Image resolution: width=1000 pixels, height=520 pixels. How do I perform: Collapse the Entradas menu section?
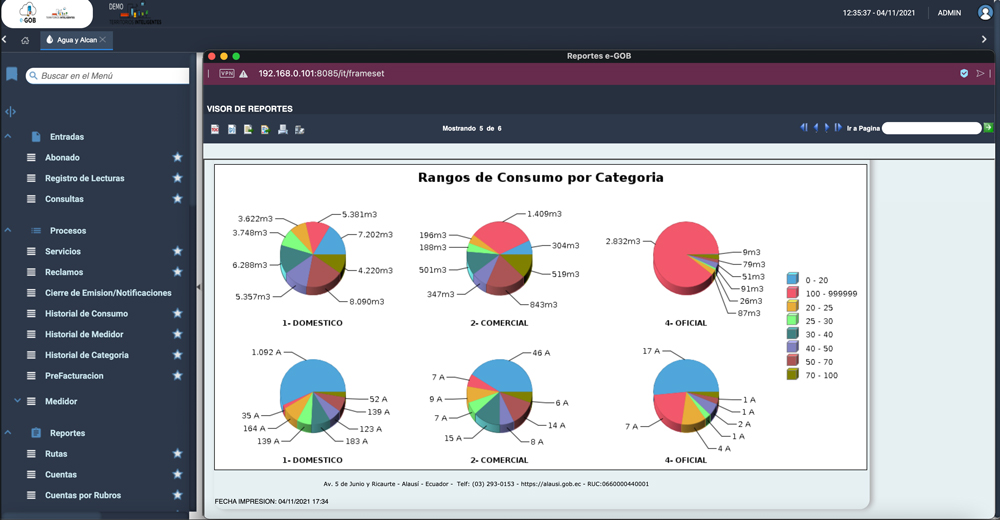coord(8,136)
